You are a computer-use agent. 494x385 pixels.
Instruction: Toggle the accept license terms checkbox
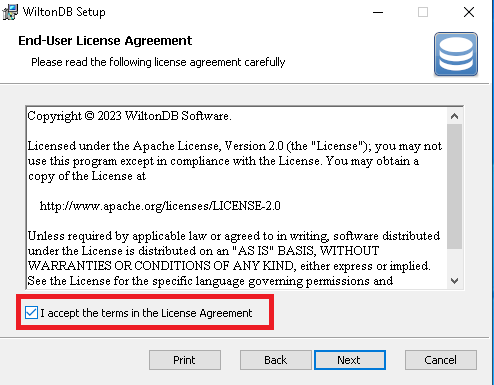point(31,313)
